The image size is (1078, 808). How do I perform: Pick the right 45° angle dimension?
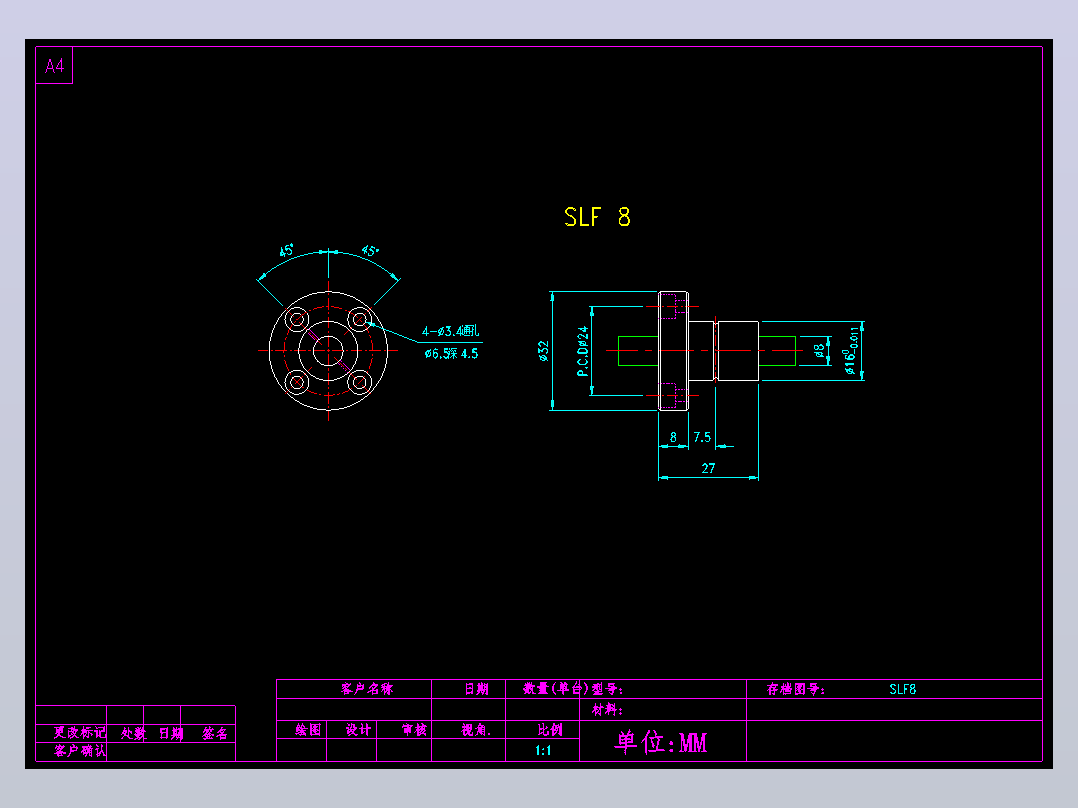click(x=370, y=250)
